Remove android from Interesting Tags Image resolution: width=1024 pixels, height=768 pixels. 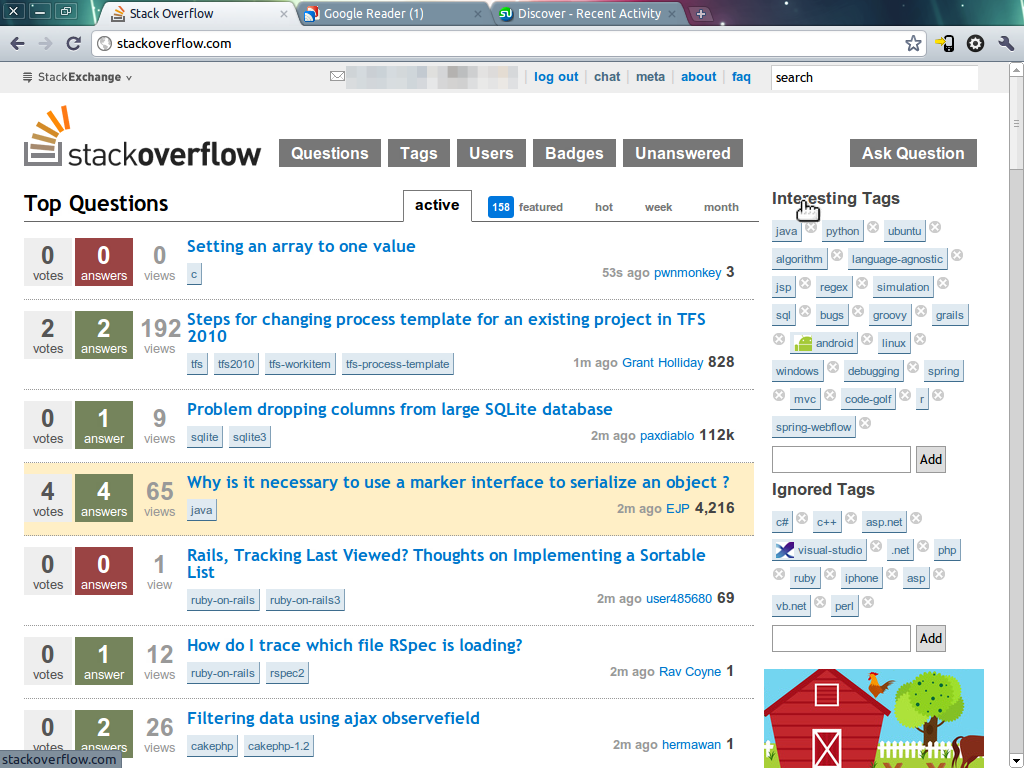(867, 340)
